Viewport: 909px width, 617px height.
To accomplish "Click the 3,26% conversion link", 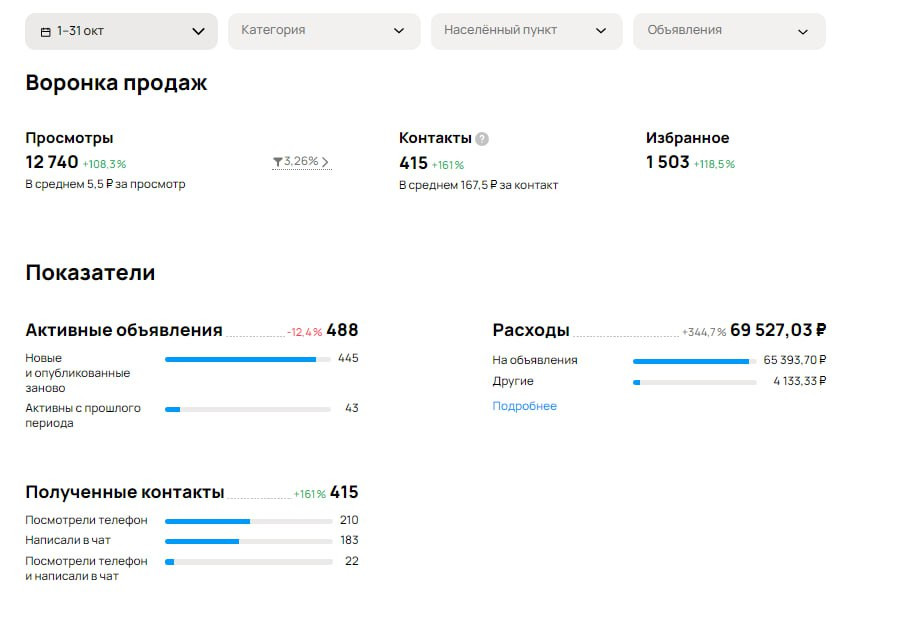I will pyautogui.click(x=302, y=161).
